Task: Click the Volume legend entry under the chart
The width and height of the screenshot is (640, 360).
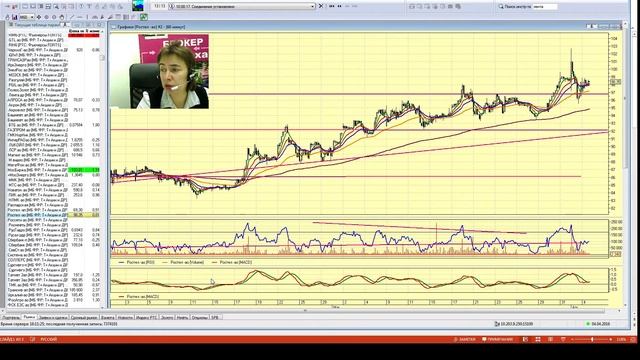Action: 183,262
